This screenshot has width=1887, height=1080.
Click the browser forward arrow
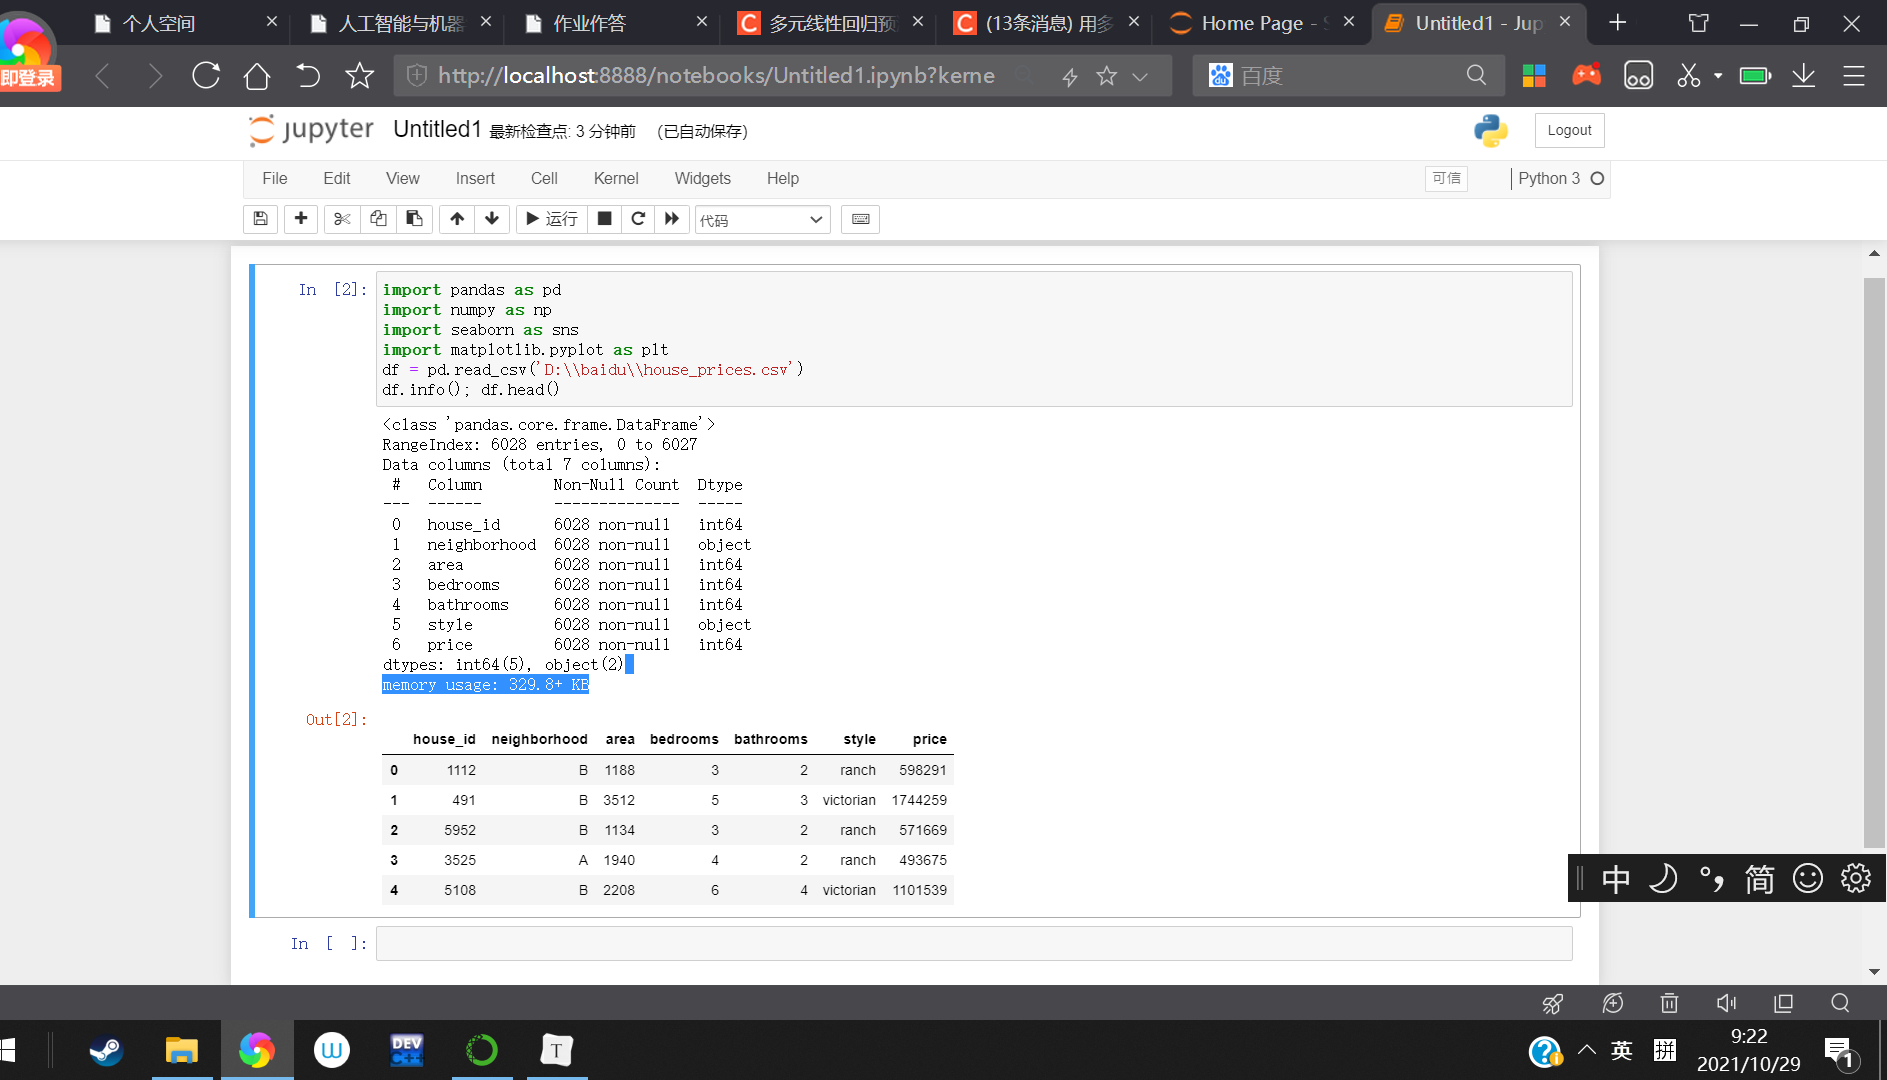coord(154,75)
